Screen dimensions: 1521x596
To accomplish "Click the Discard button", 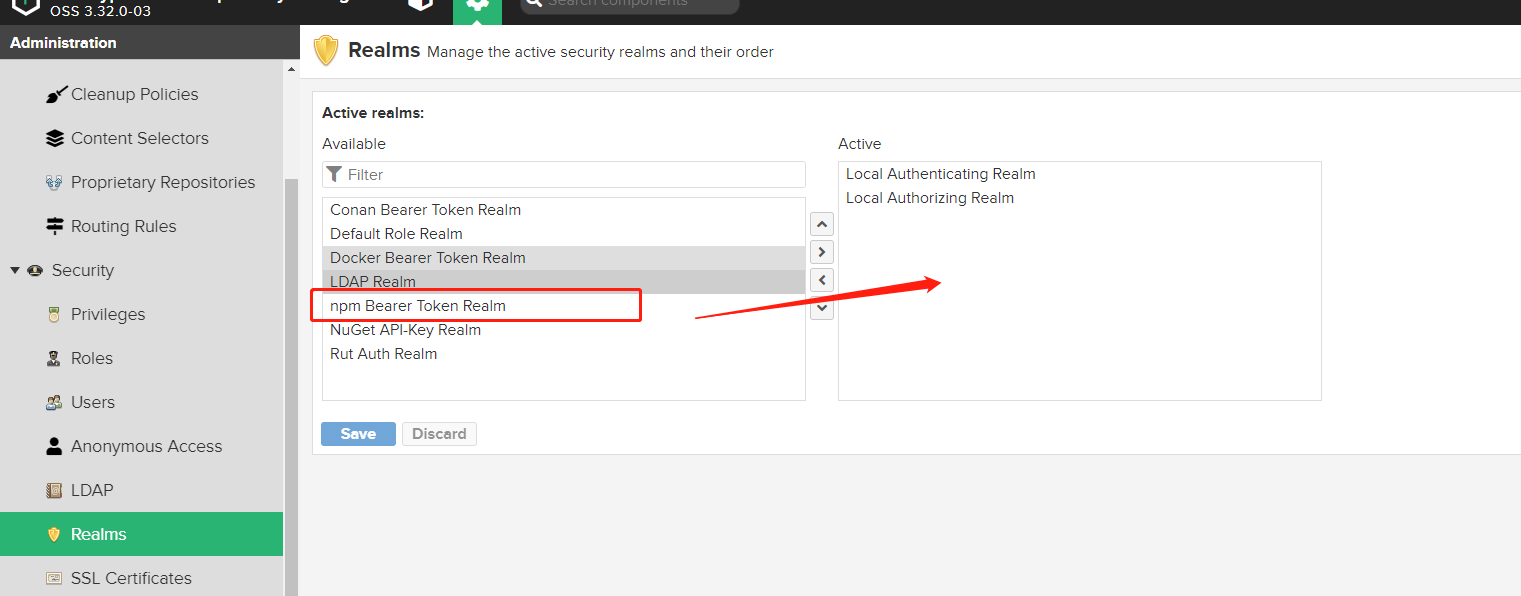I will [x=439, y=434].
